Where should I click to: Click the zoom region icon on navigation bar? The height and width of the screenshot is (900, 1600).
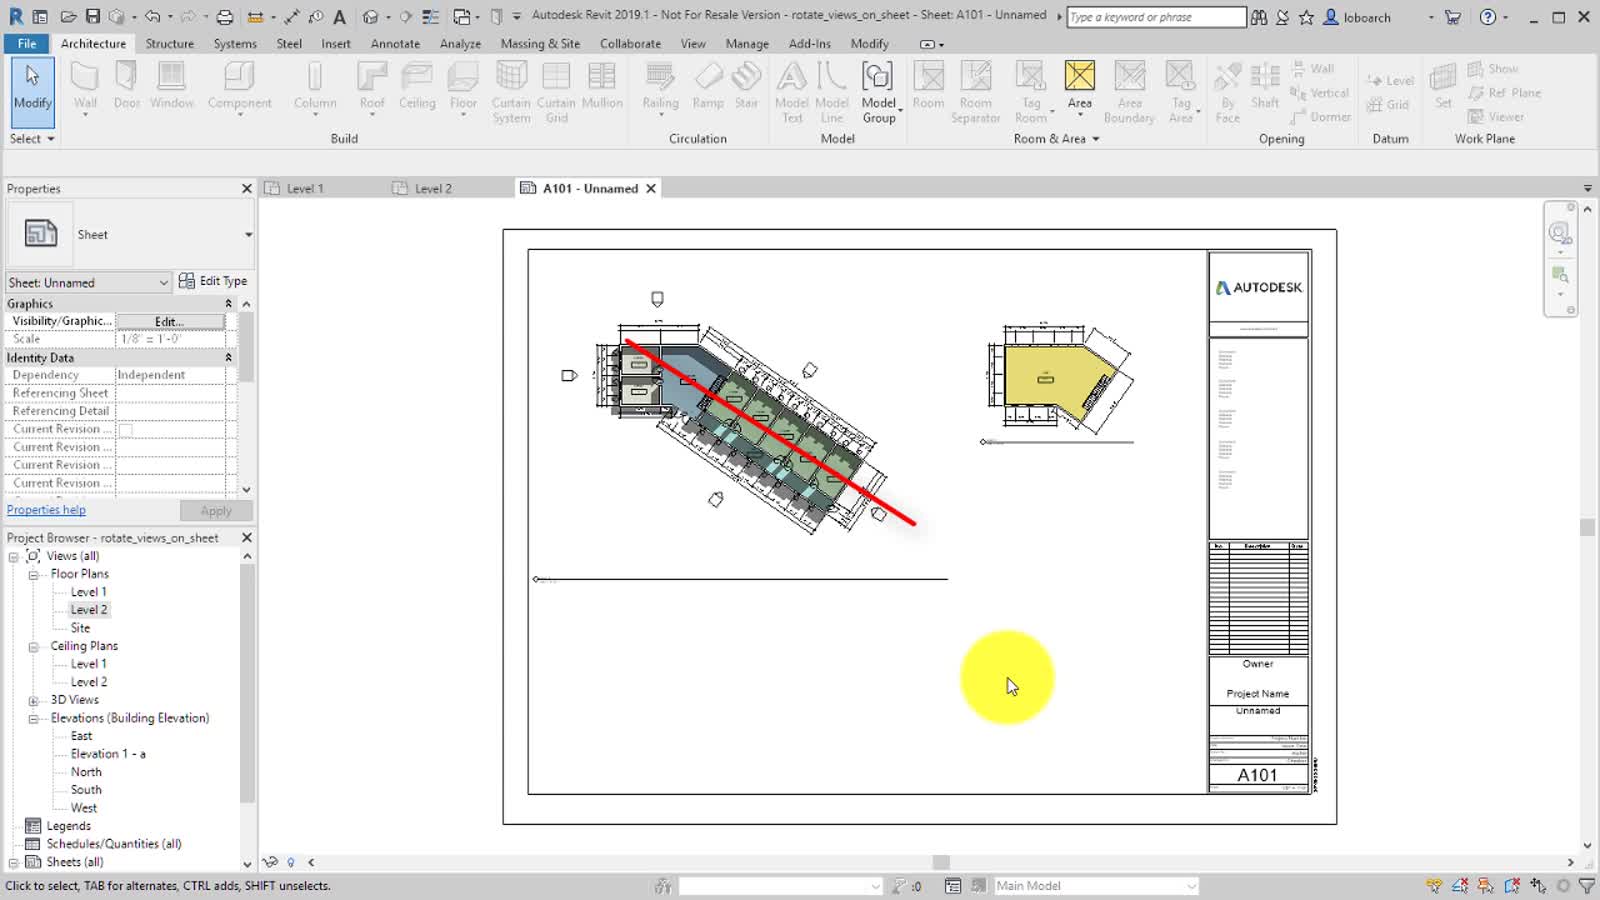pyautogui.click(x=1560, y=274)
